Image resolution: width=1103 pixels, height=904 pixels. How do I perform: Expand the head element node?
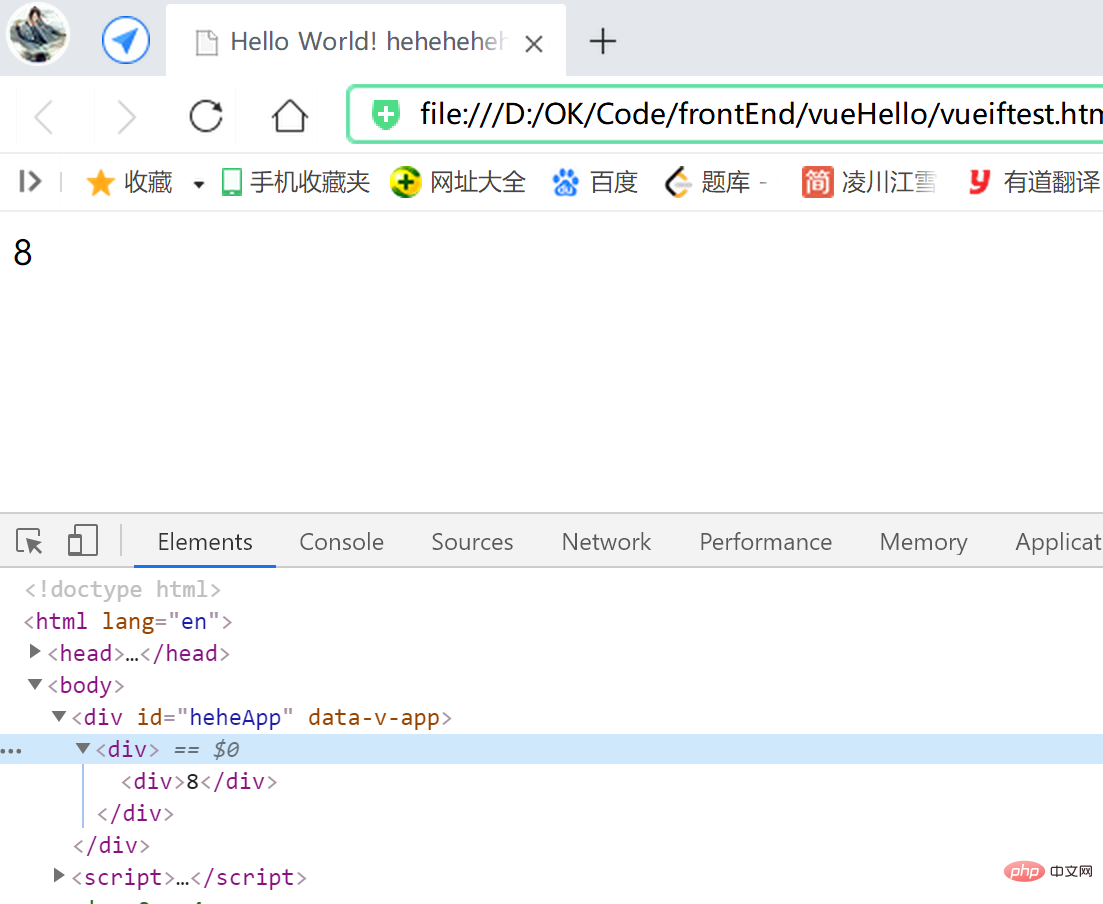click(36, 653)
